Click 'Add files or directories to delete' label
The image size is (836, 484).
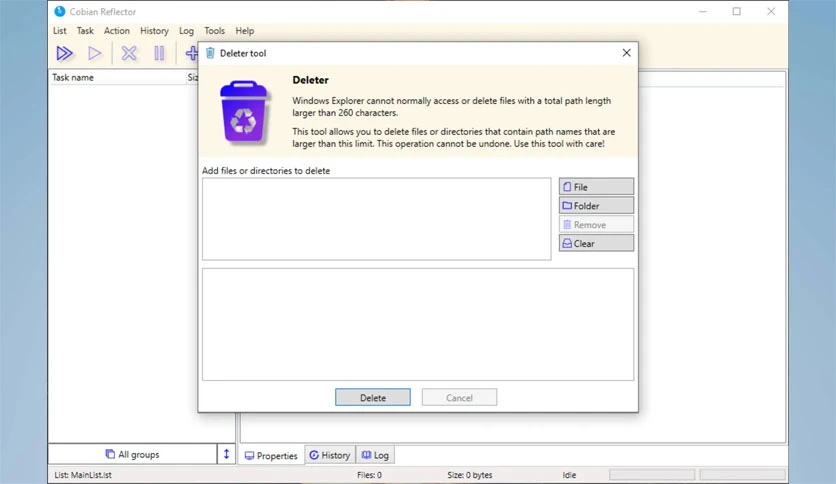pos(266,171)
